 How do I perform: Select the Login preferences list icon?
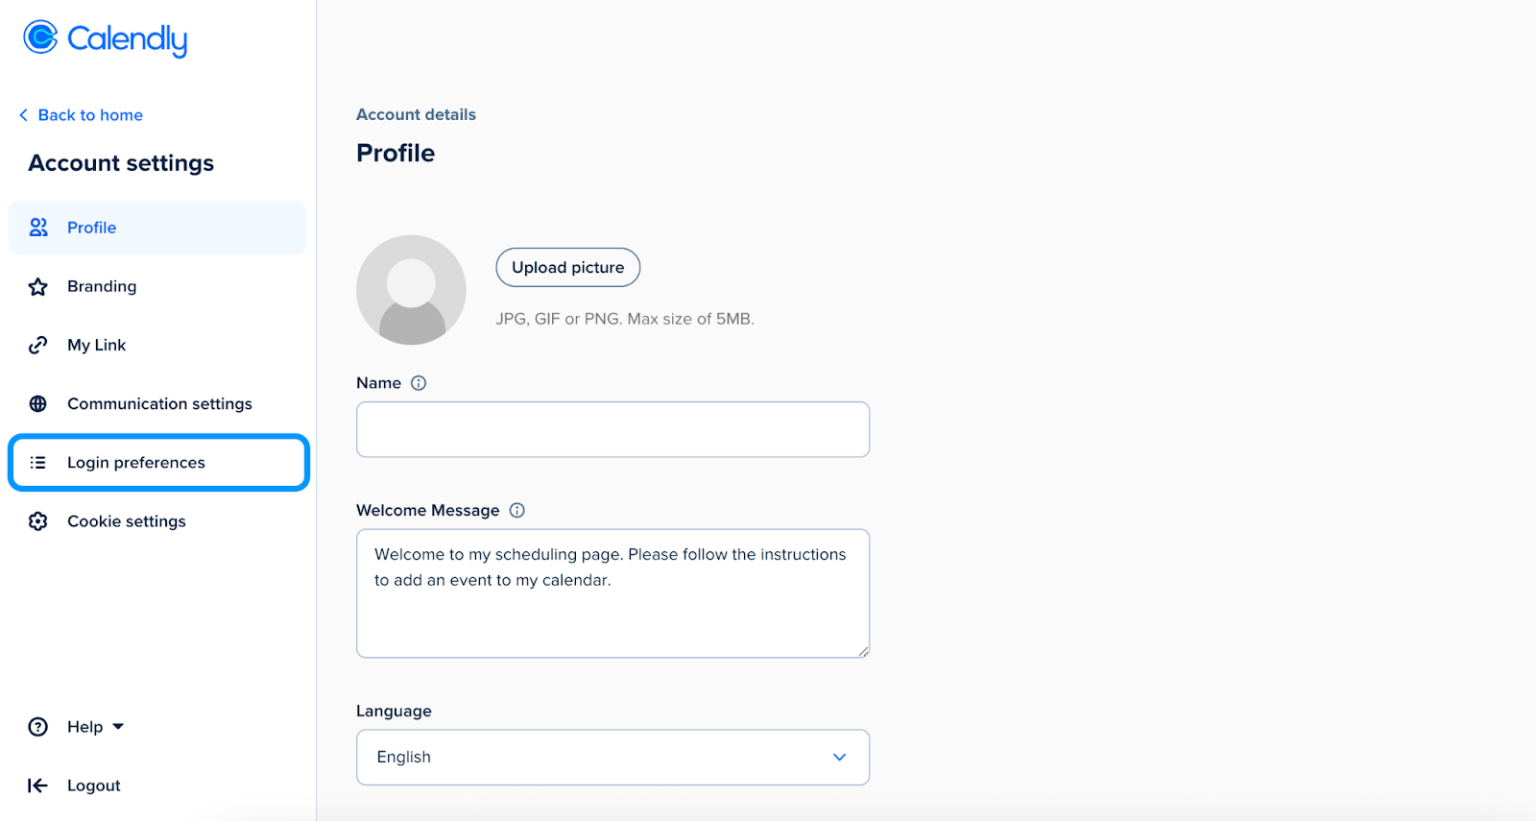(x=38, y=462)
